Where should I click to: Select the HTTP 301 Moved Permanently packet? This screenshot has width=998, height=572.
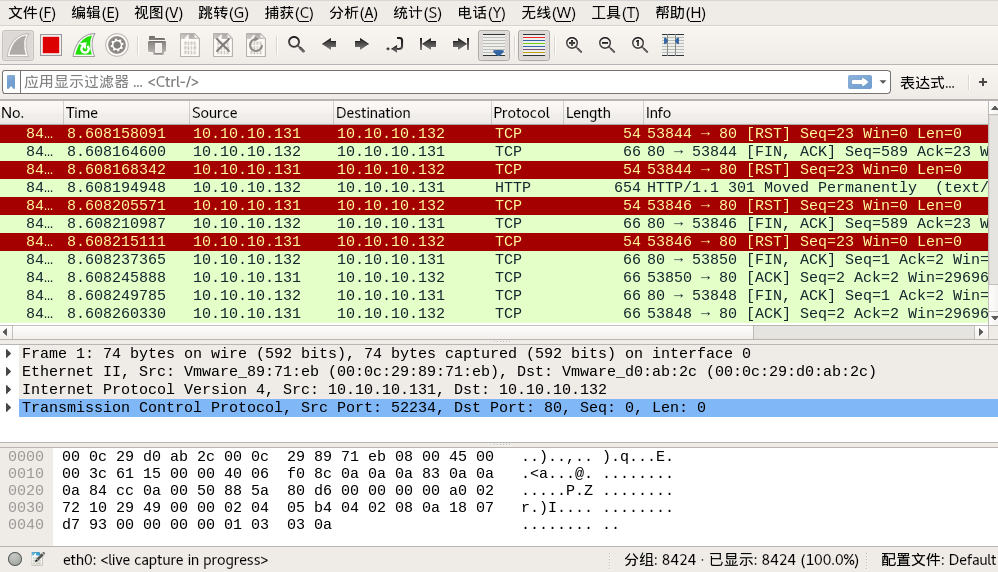[x=494, y=187]
